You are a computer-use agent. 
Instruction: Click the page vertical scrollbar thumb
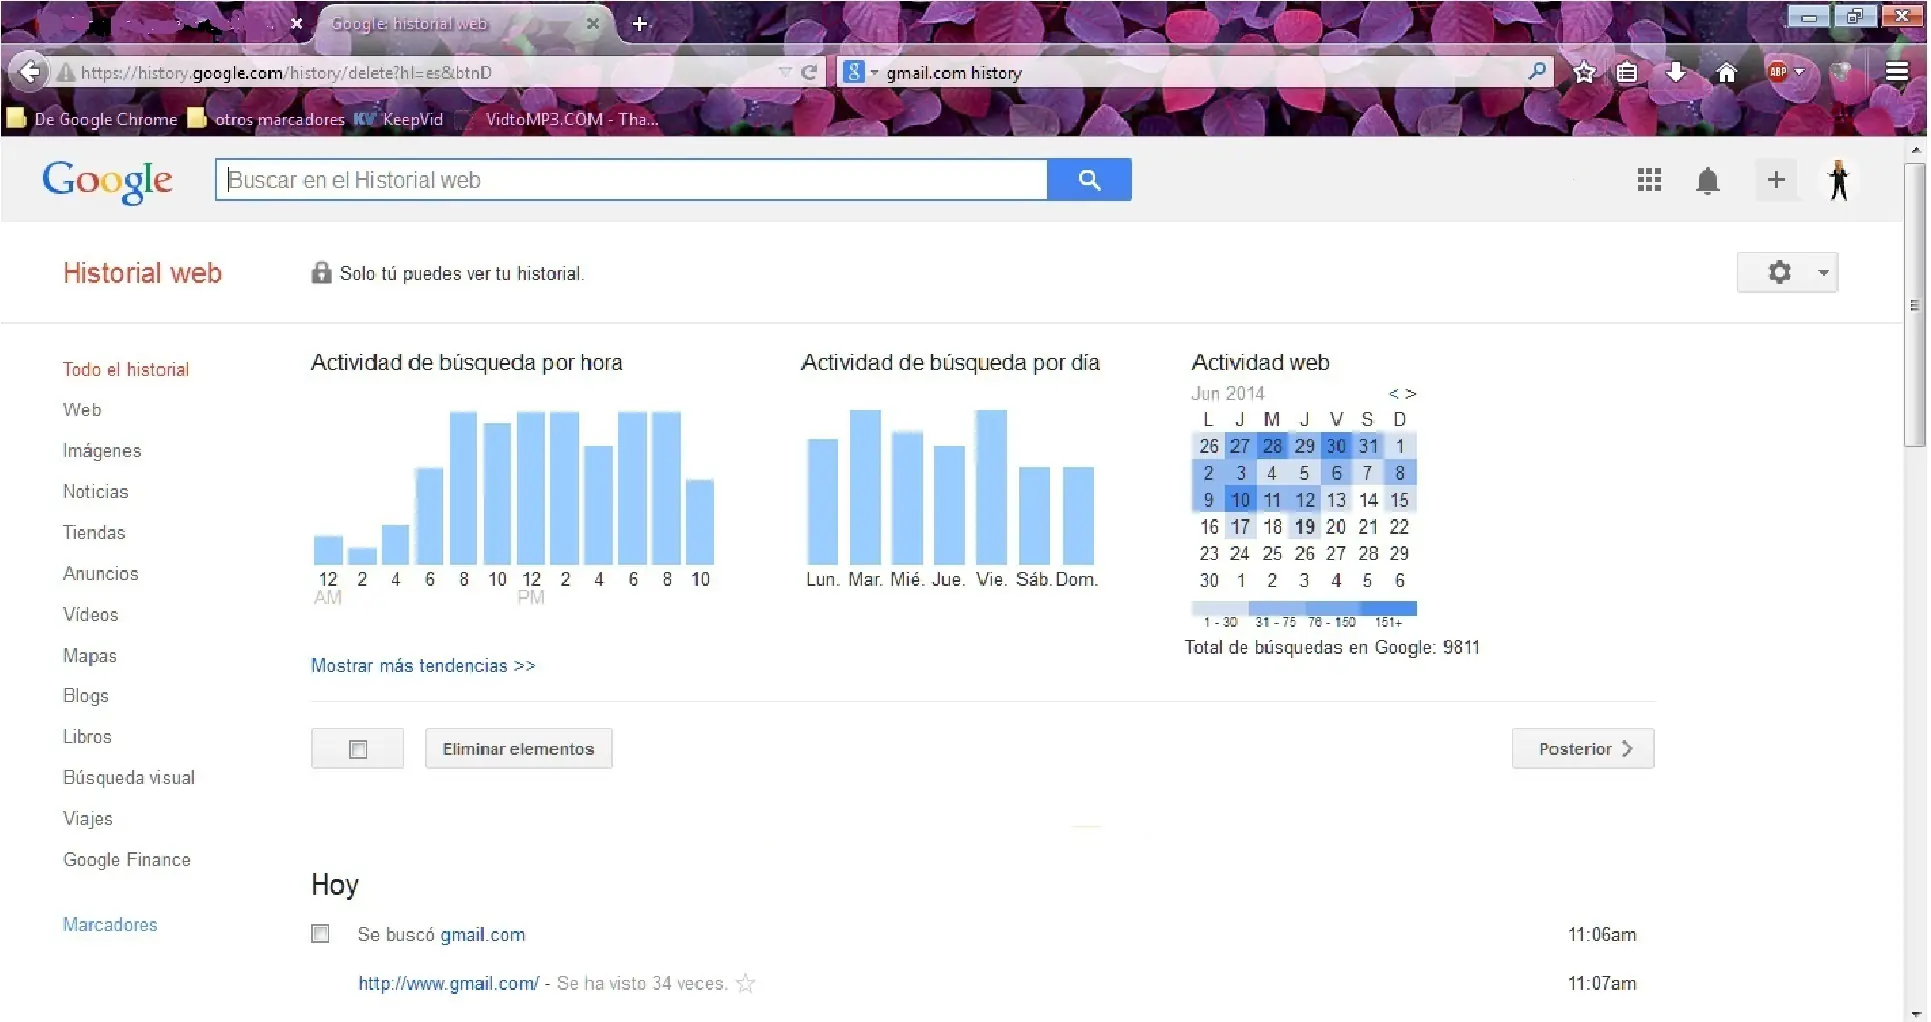coord(1915,304)
